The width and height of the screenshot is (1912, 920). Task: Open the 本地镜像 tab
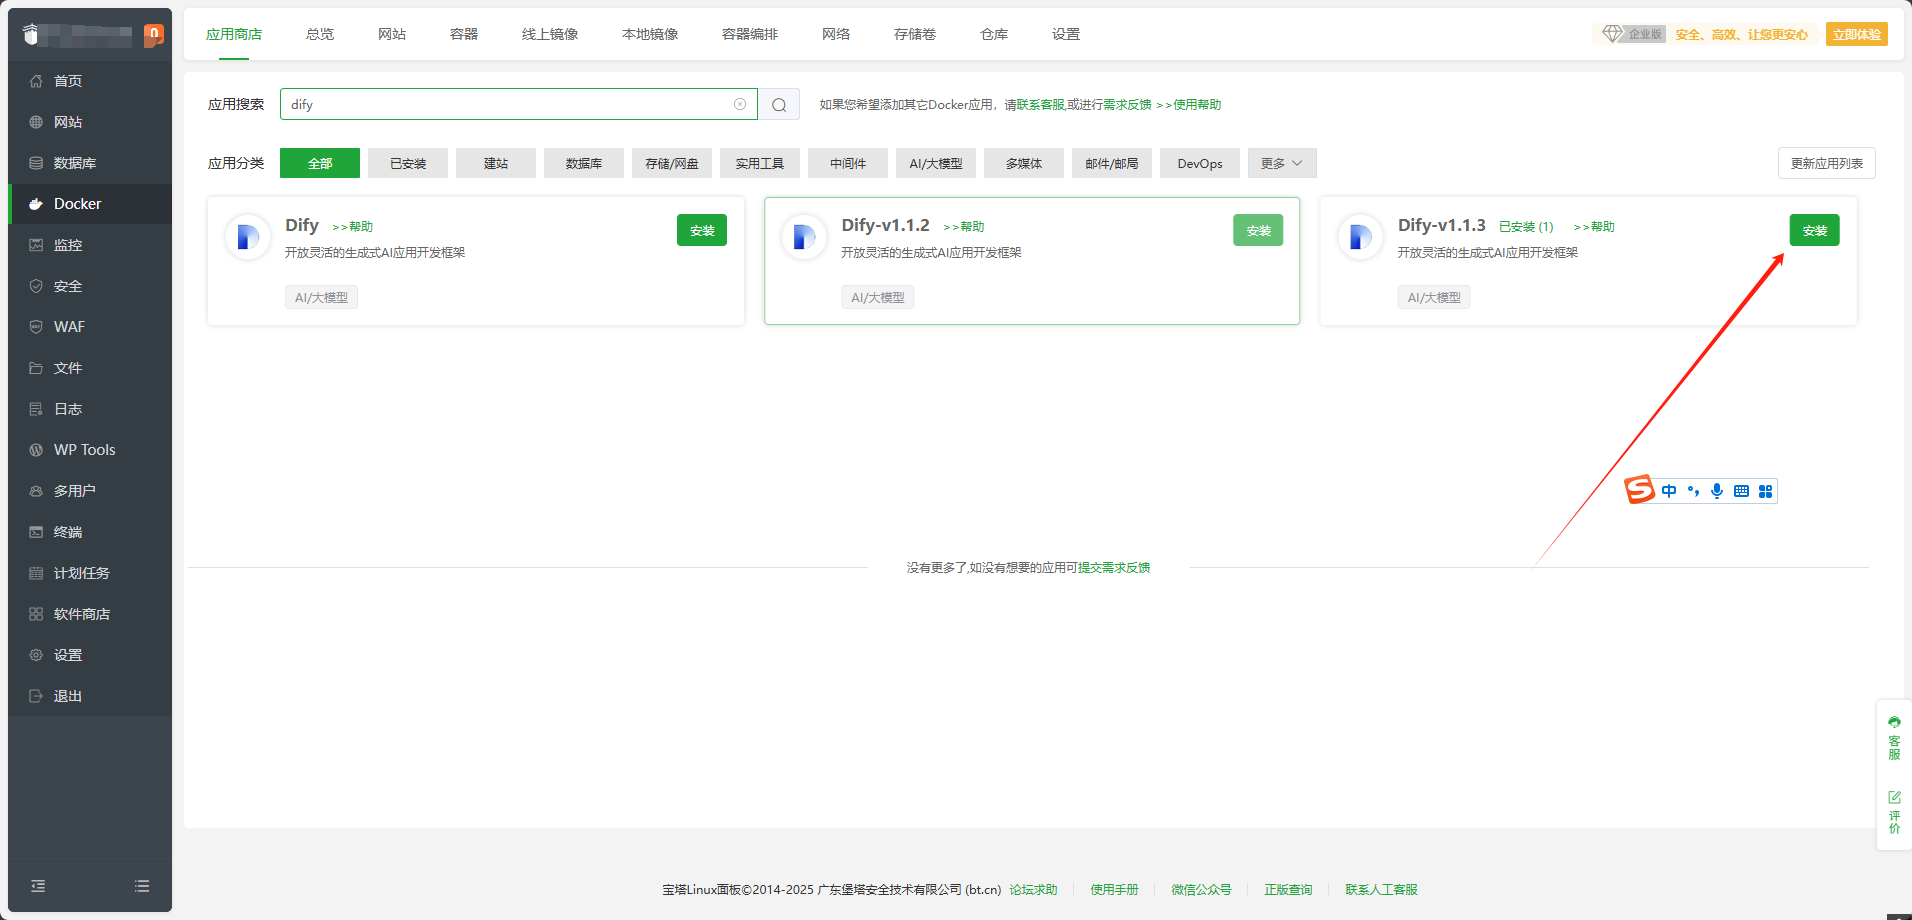pos(650,34)
